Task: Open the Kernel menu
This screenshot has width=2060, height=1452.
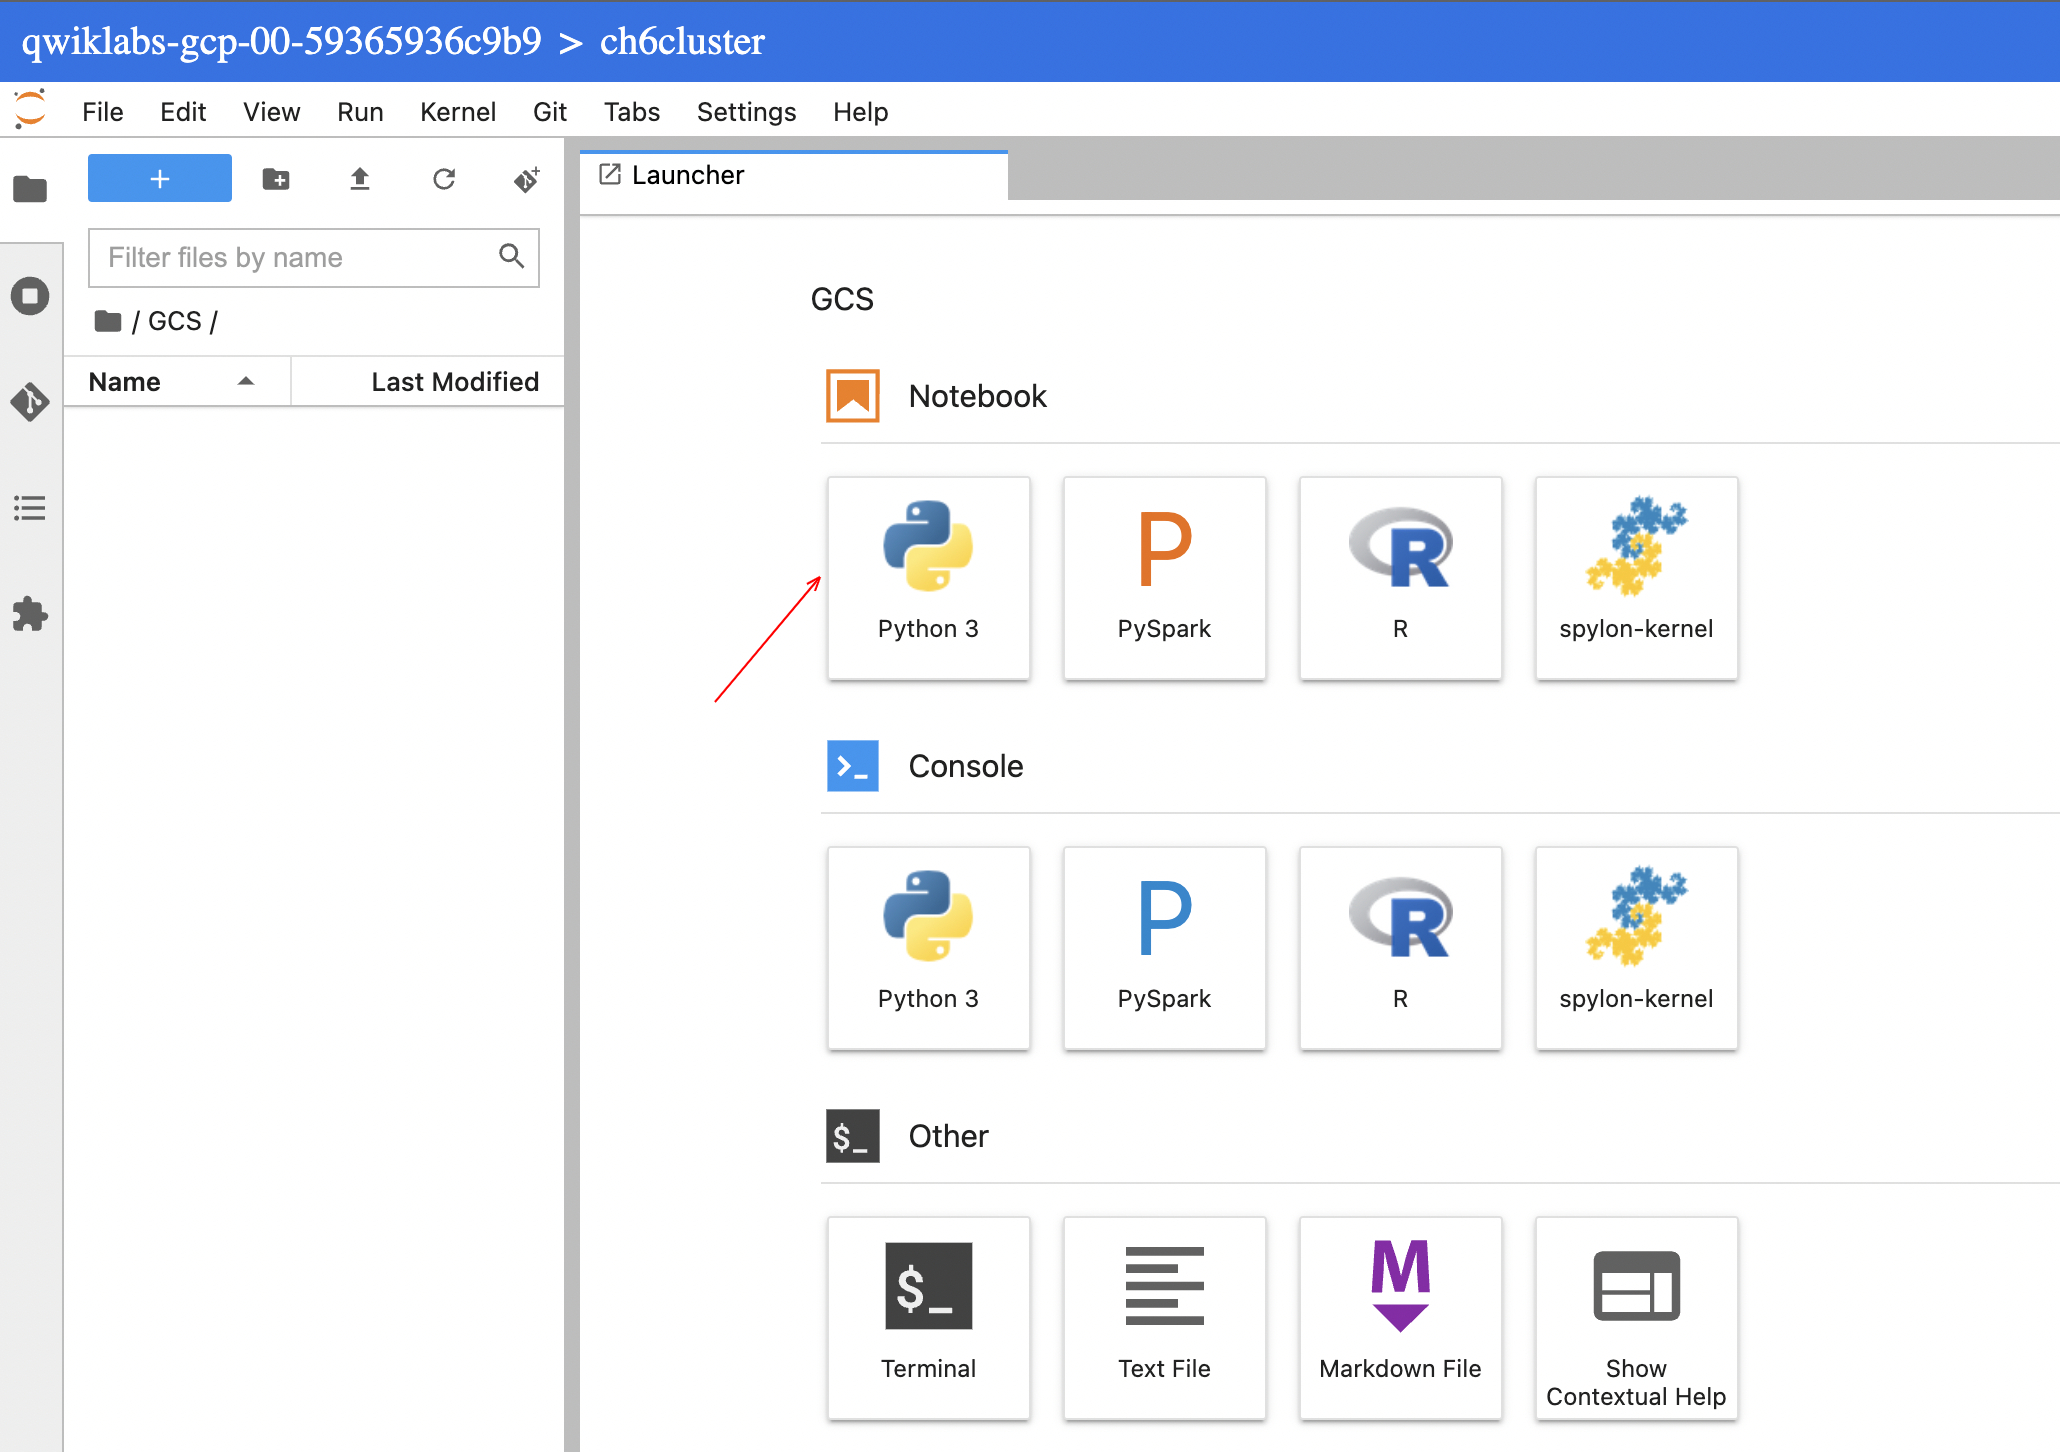Action: pyautogui.click(x=457, y=112)
